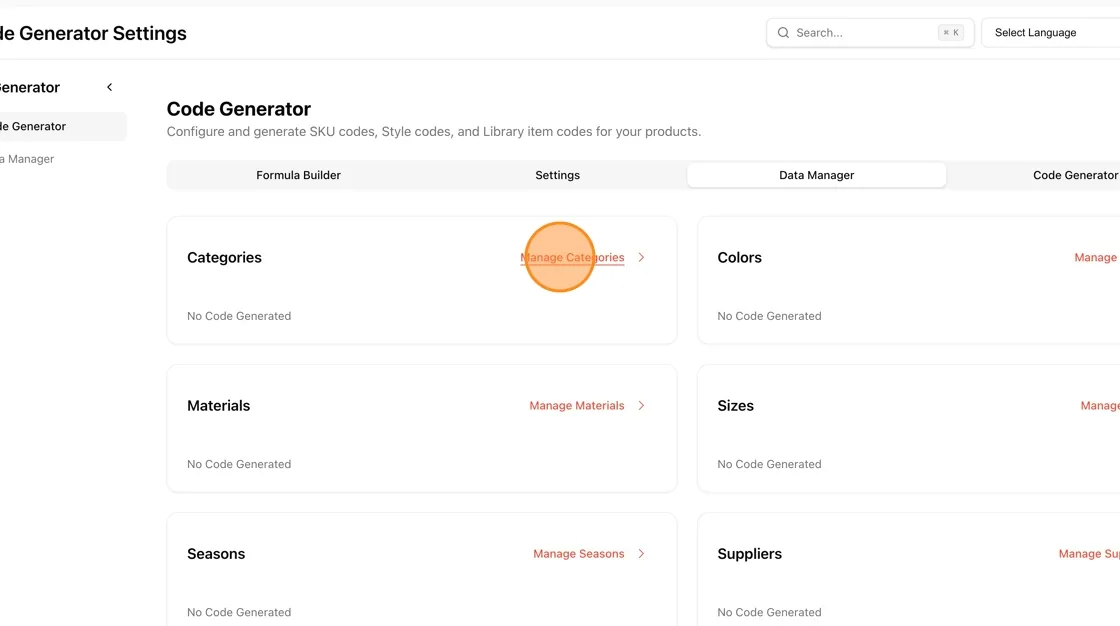Click the Generator Settings page title

[x=93, y=33]
